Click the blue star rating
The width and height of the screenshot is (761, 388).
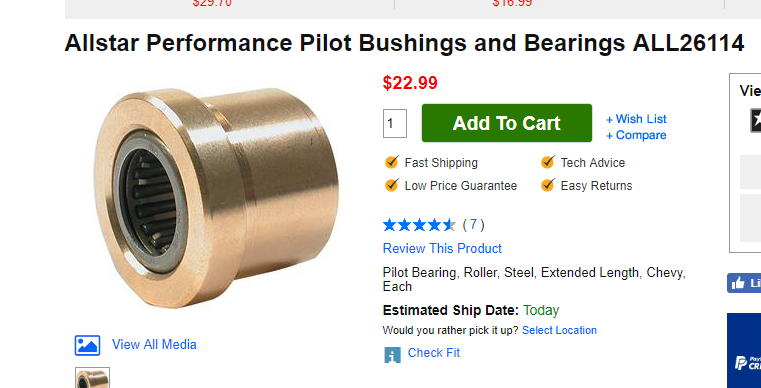pos(419,225)
